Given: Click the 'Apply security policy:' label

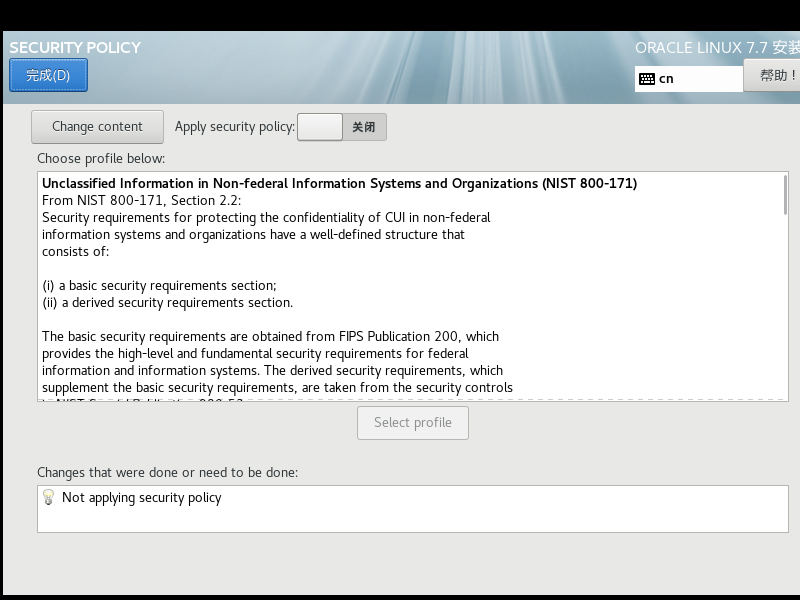Looking at the screenshot, I should (x=235, y=127).
